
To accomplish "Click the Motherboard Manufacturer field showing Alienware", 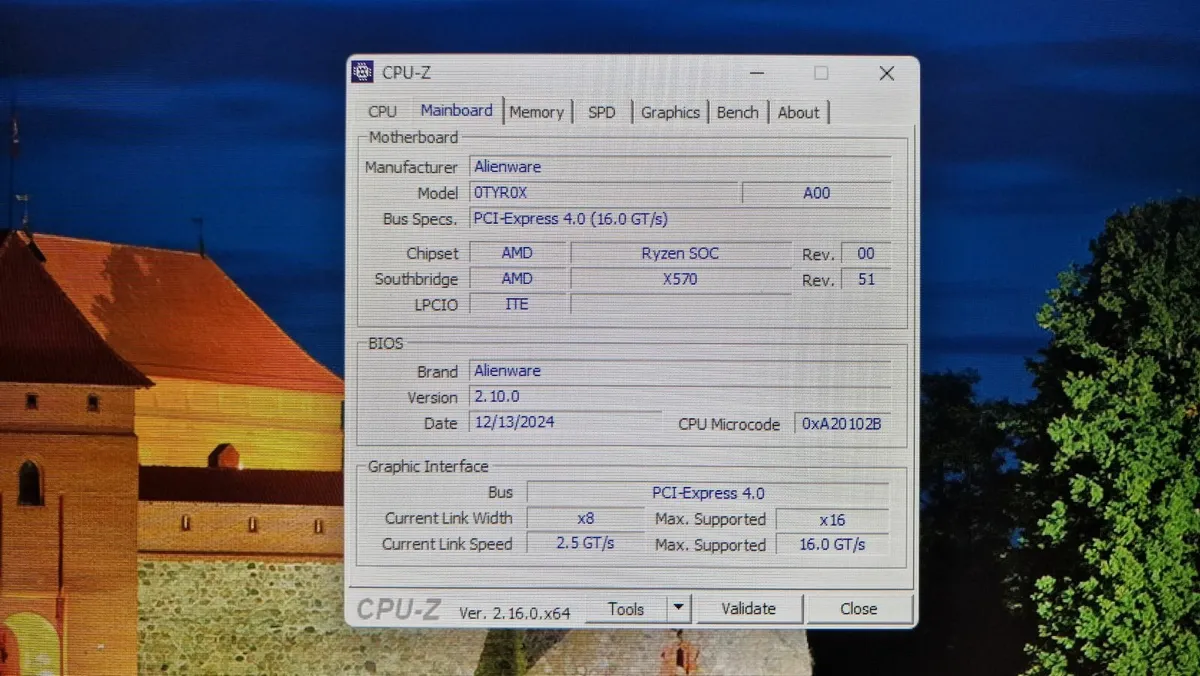I will point(680,167).
